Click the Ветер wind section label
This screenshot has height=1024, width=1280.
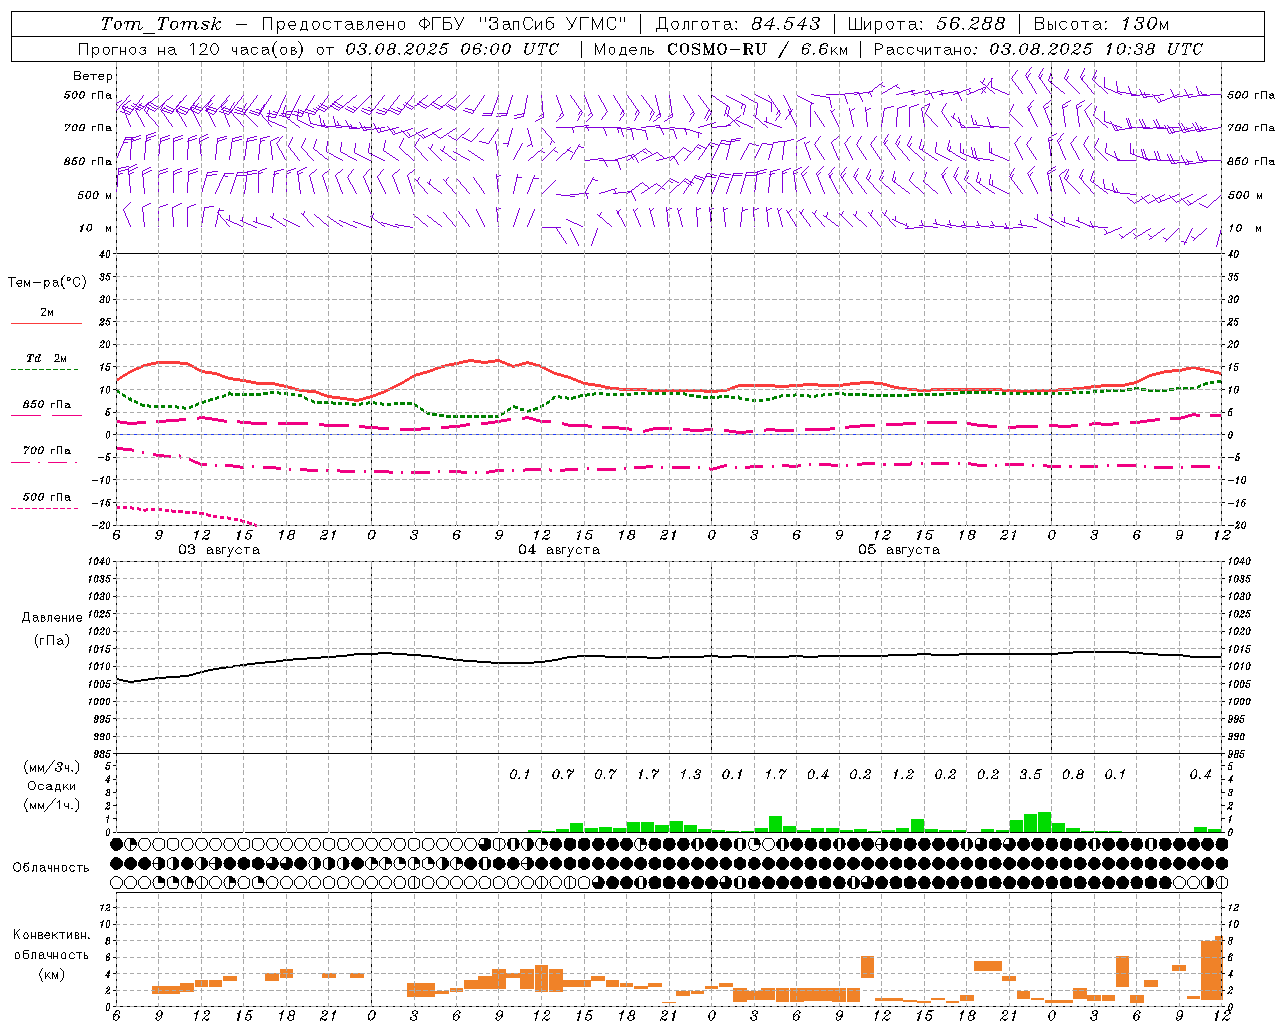(93, 76)
